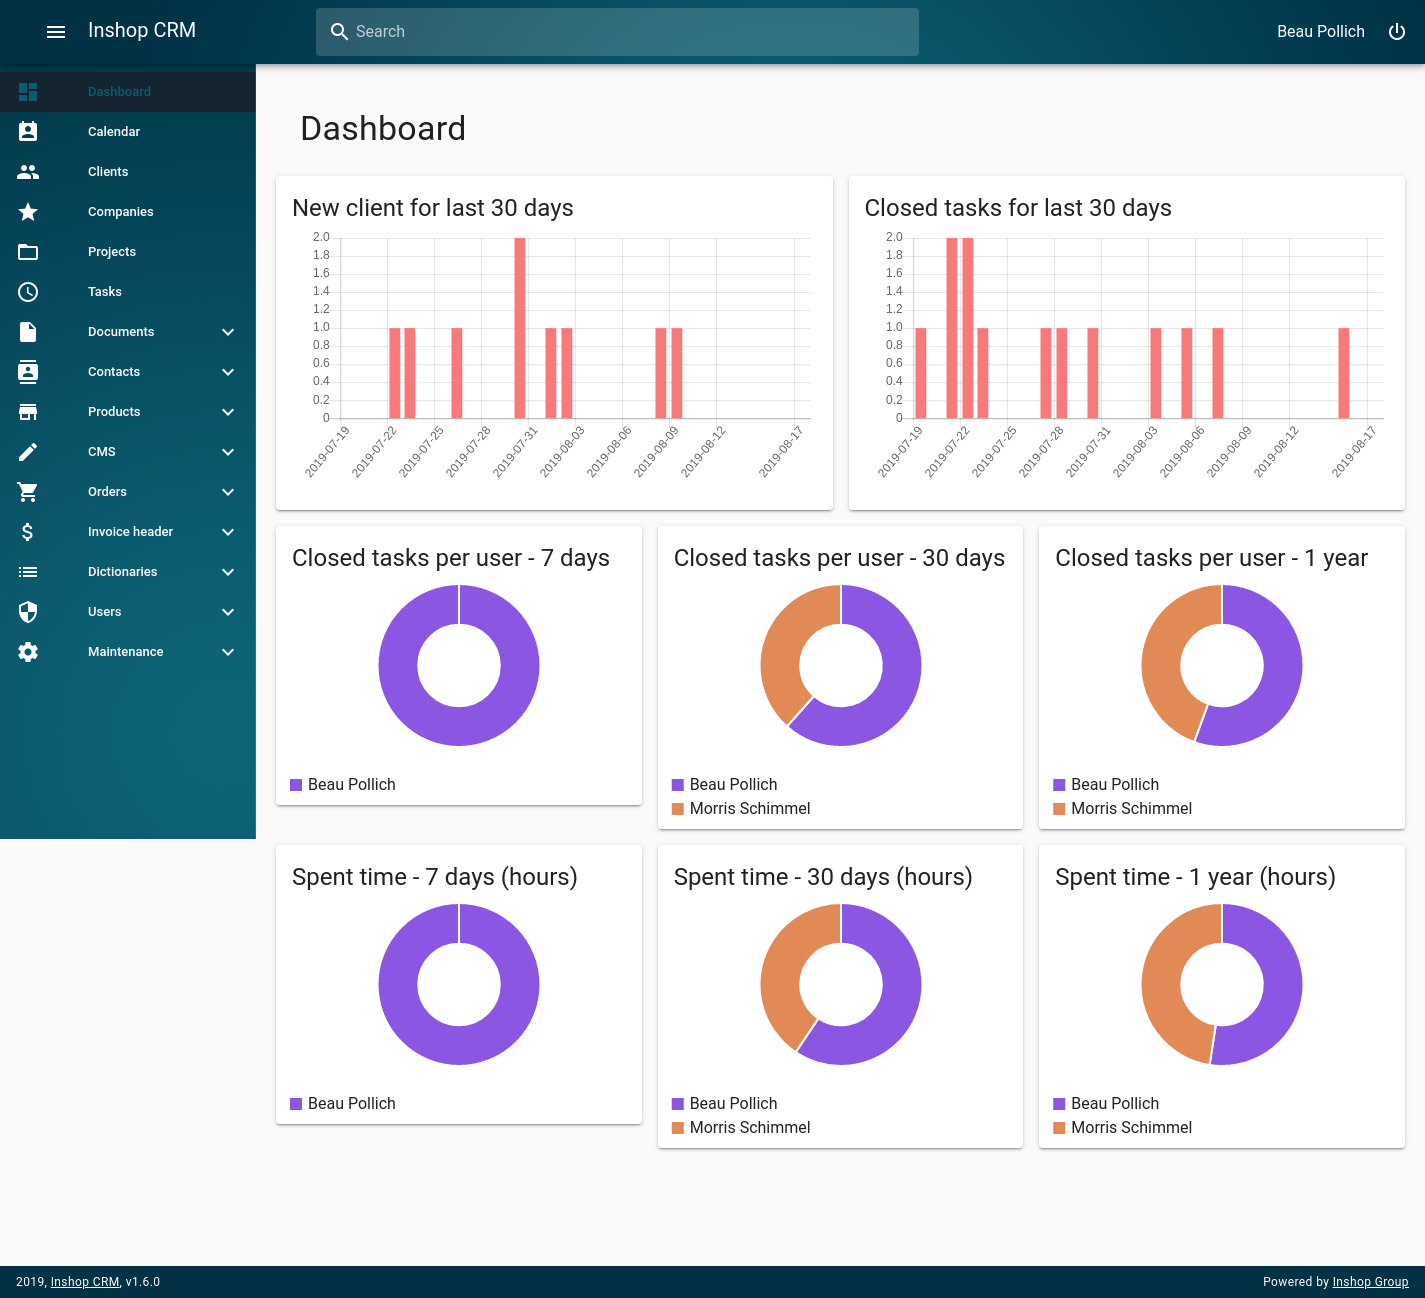Click the hamburger menu icon
1425x1298 pixels.
pyautogui.click(x=56, y=32)
